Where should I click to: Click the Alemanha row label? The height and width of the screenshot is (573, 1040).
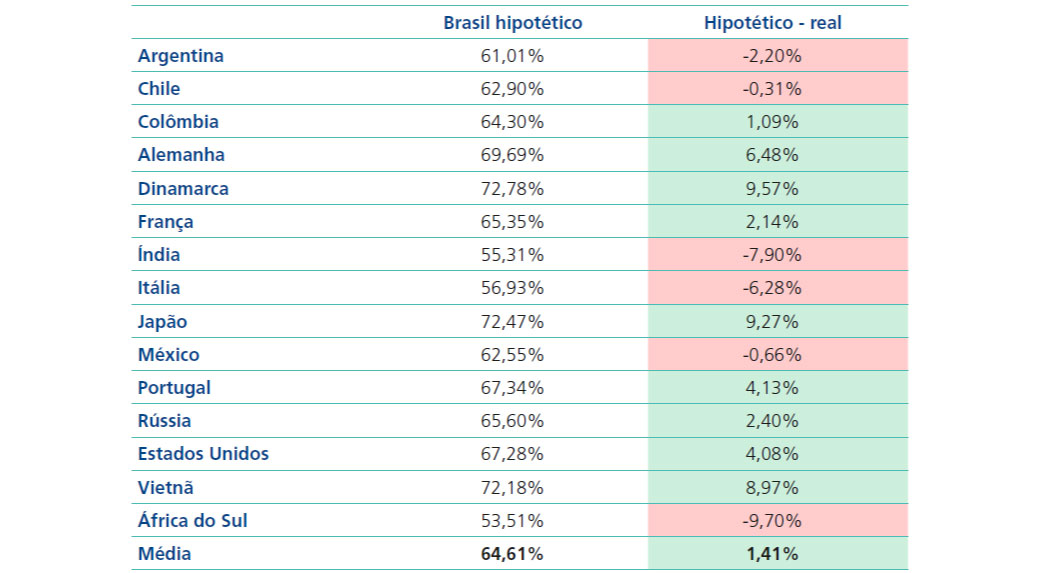click(x=181, y=155)
